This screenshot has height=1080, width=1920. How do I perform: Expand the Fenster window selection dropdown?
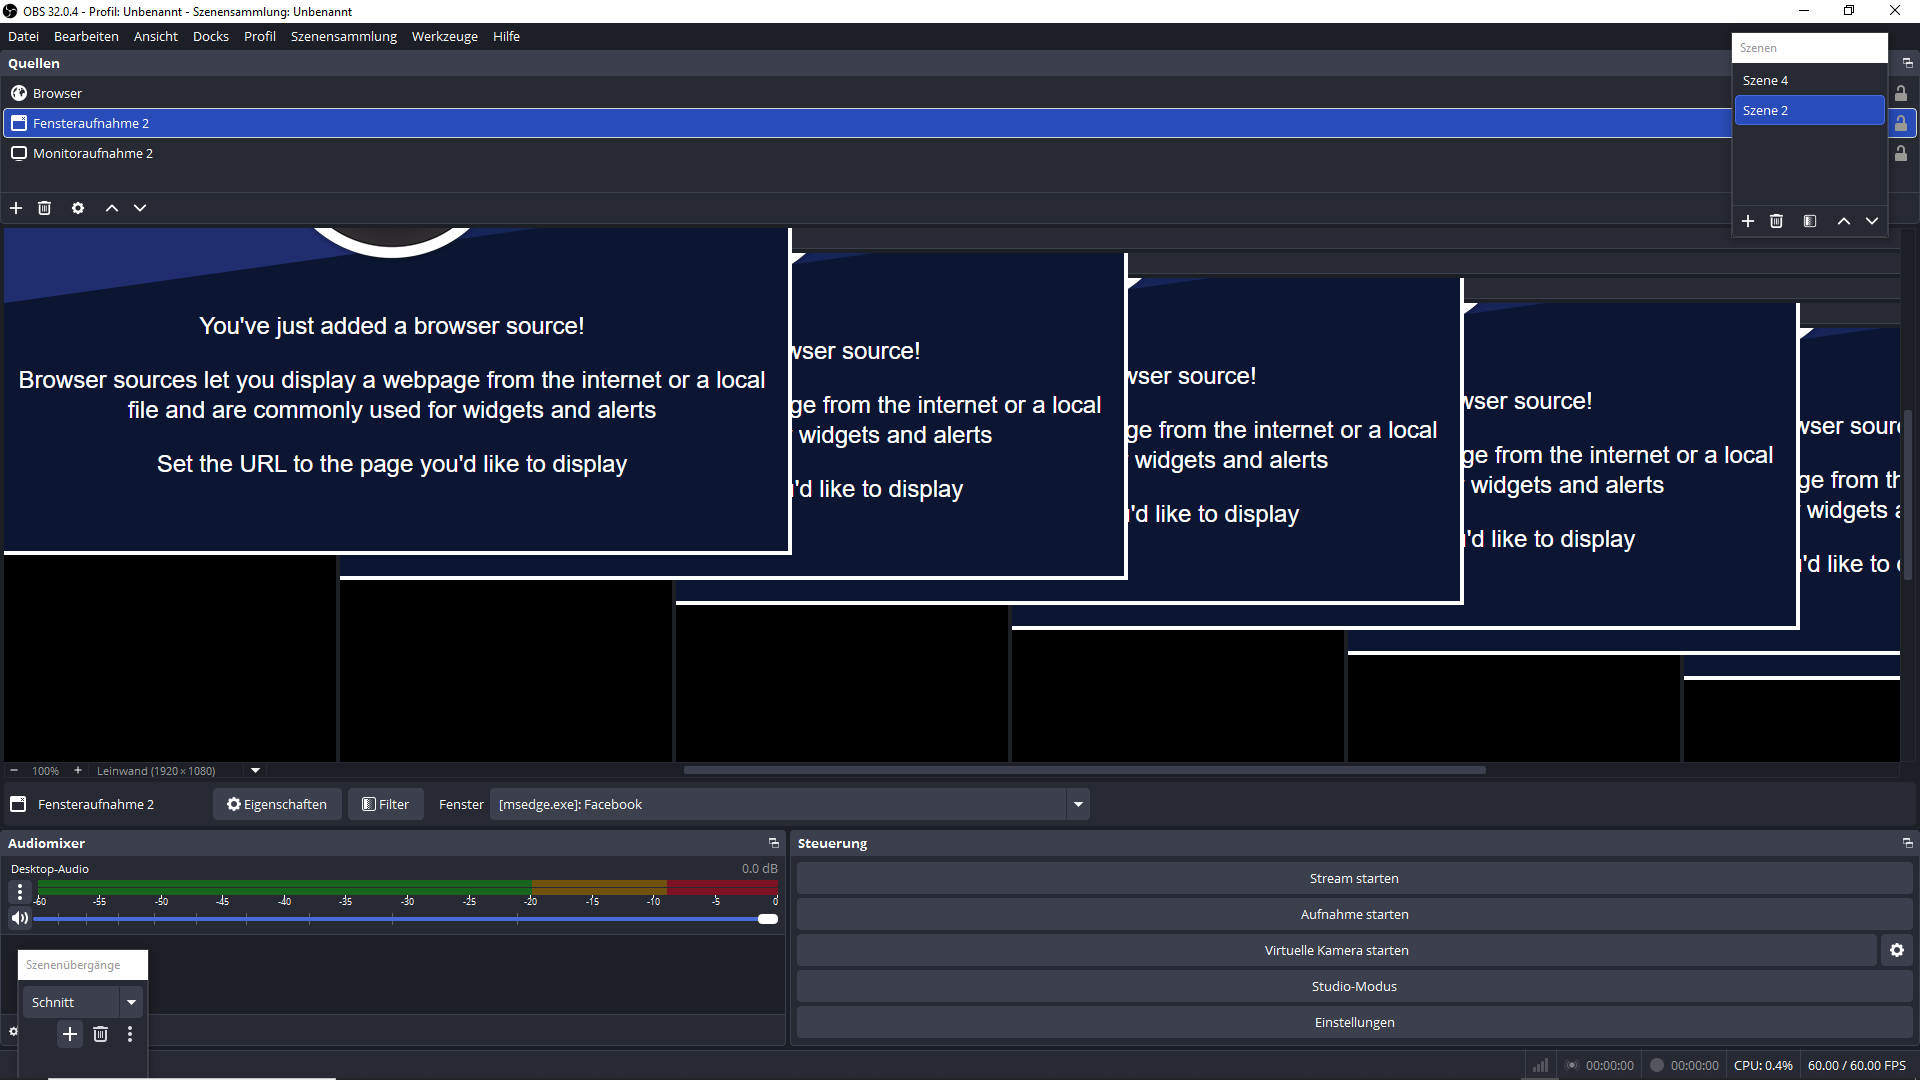pos(1078,804)
